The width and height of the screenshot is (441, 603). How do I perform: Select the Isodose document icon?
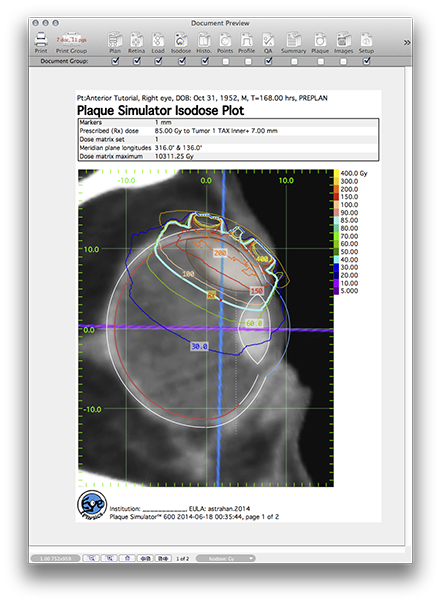181,40
